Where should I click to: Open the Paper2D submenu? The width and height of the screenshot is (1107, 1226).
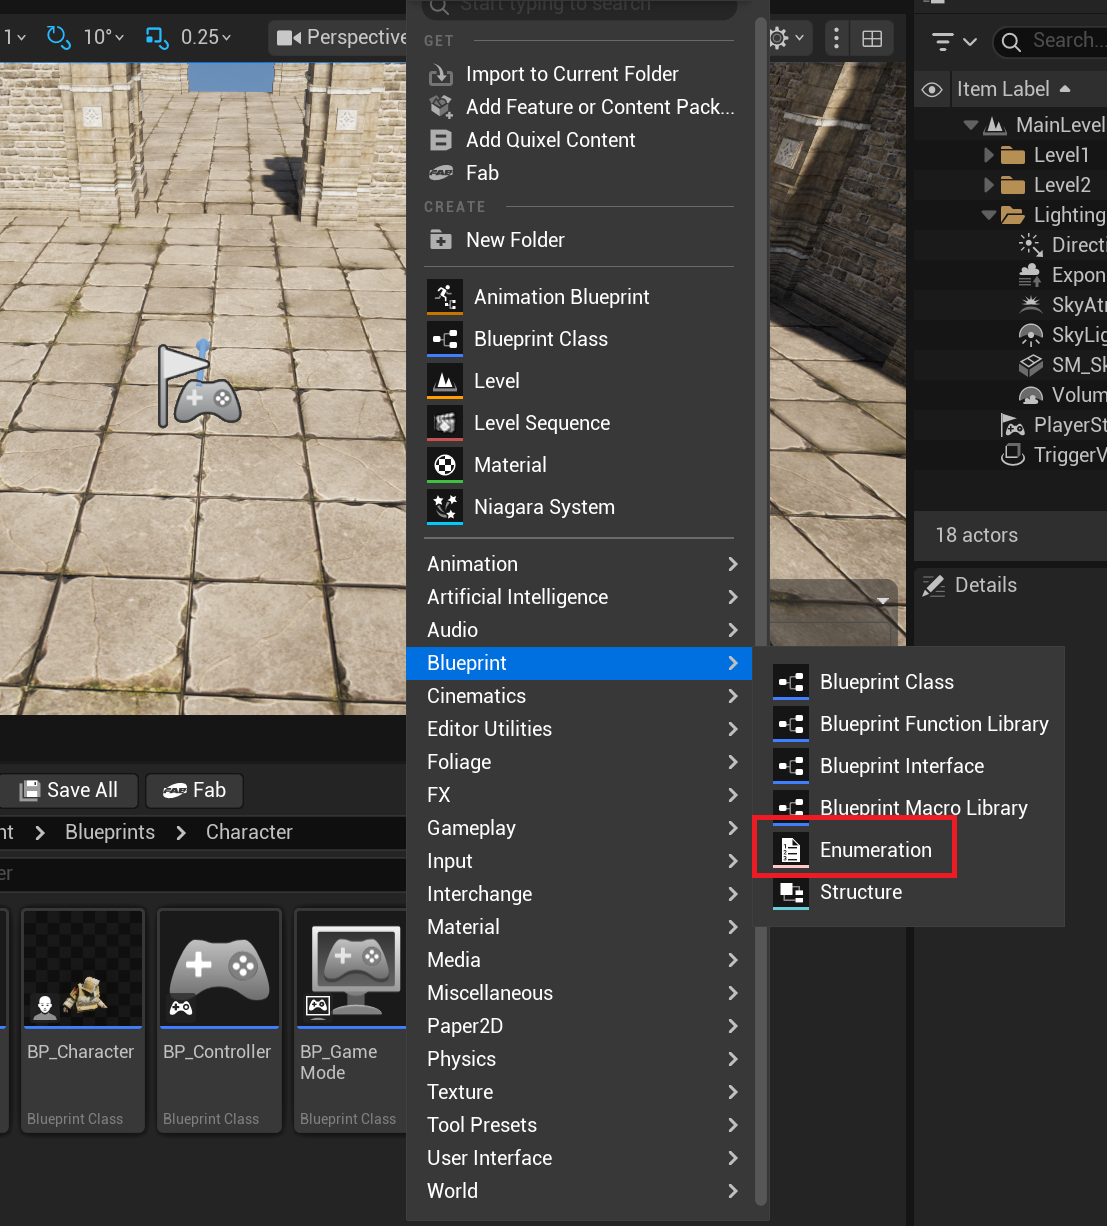pos(579,1026)
